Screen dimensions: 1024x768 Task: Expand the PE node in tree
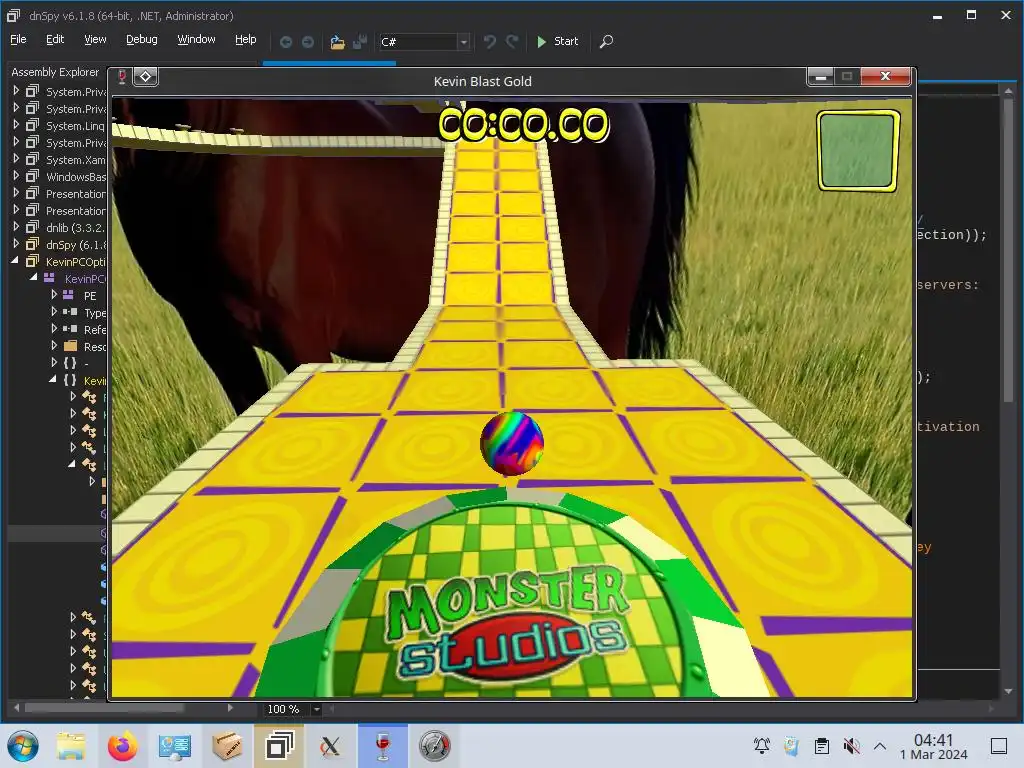(x=54, y=295)
